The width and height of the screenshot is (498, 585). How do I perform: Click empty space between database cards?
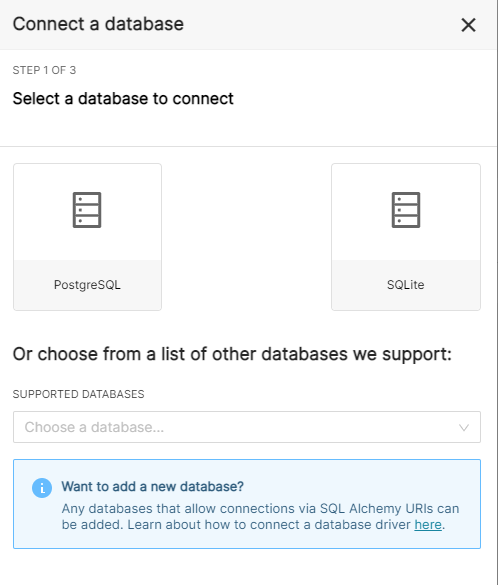tap(246, 237)
